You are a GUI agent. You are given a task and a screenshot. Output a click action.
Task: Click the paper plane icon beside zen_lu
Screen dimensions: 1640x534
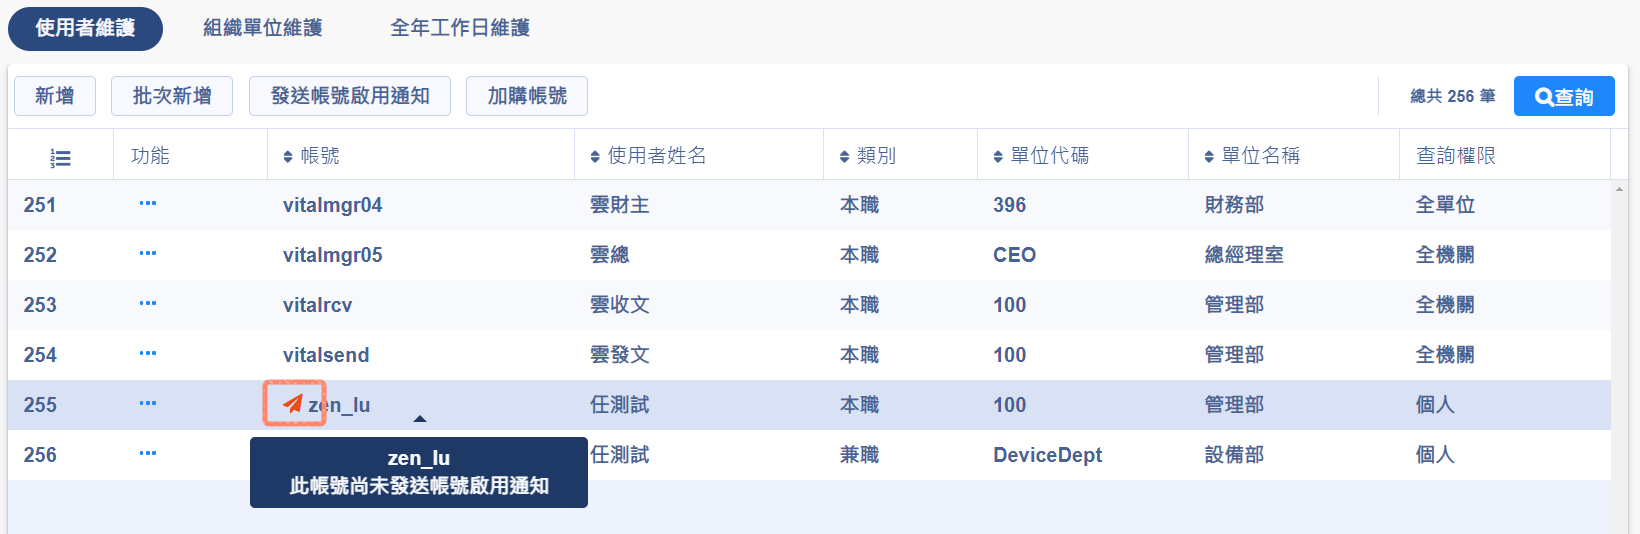pos(293,404)
